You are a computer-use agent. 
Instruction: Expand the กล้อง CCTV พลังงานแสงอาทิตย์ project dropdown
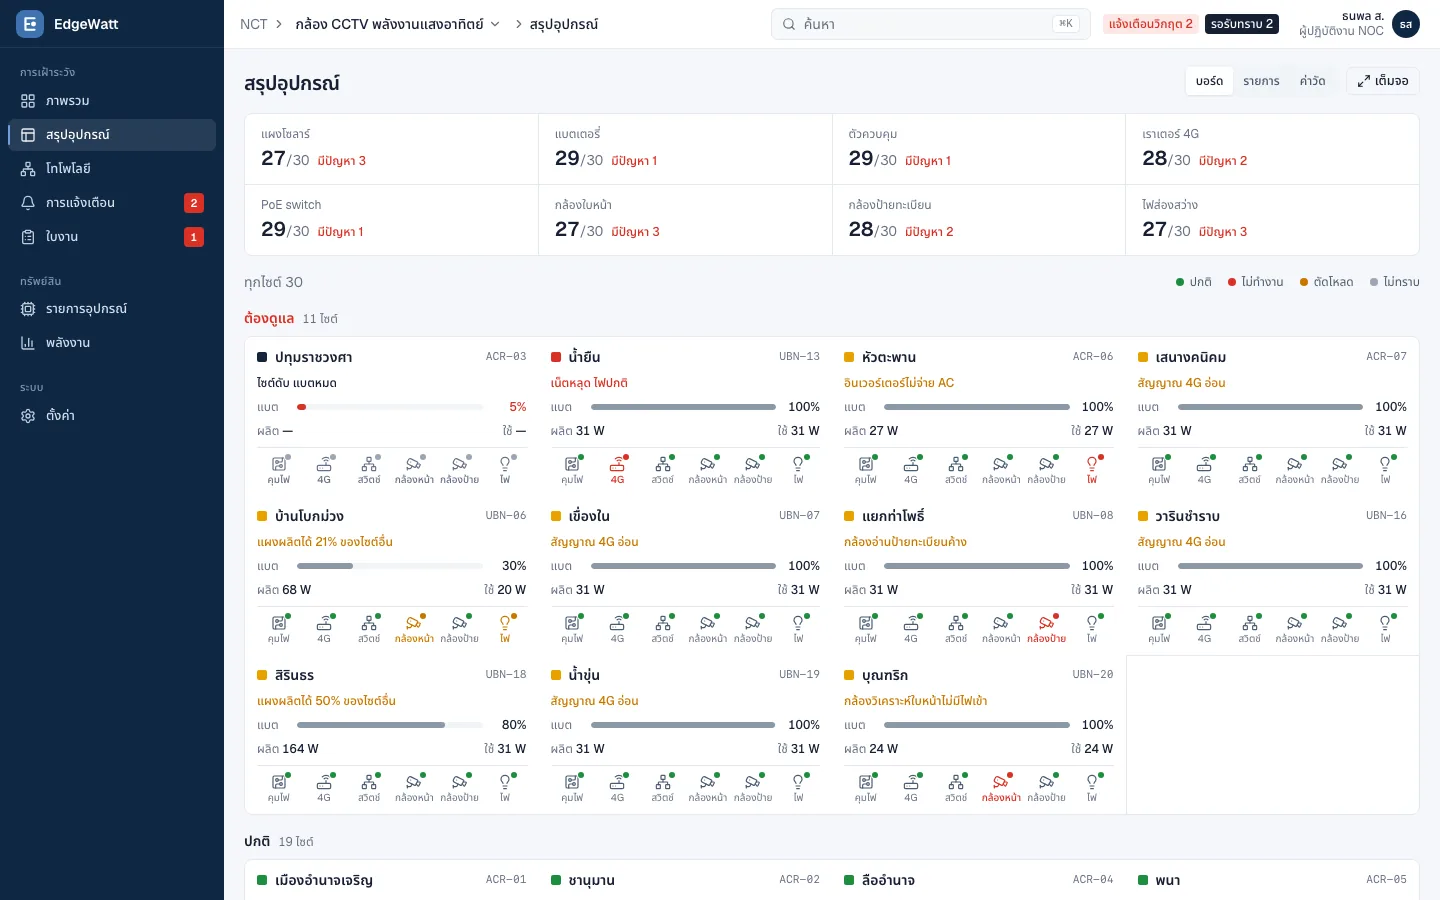(x=398, y=24)
